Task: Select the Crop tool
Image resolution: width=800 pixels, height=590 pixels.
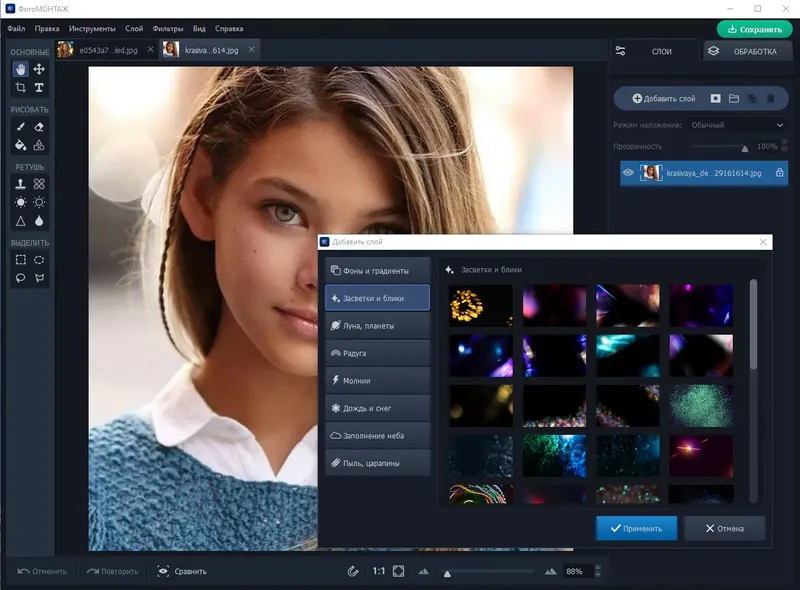Action: [20, 88]
